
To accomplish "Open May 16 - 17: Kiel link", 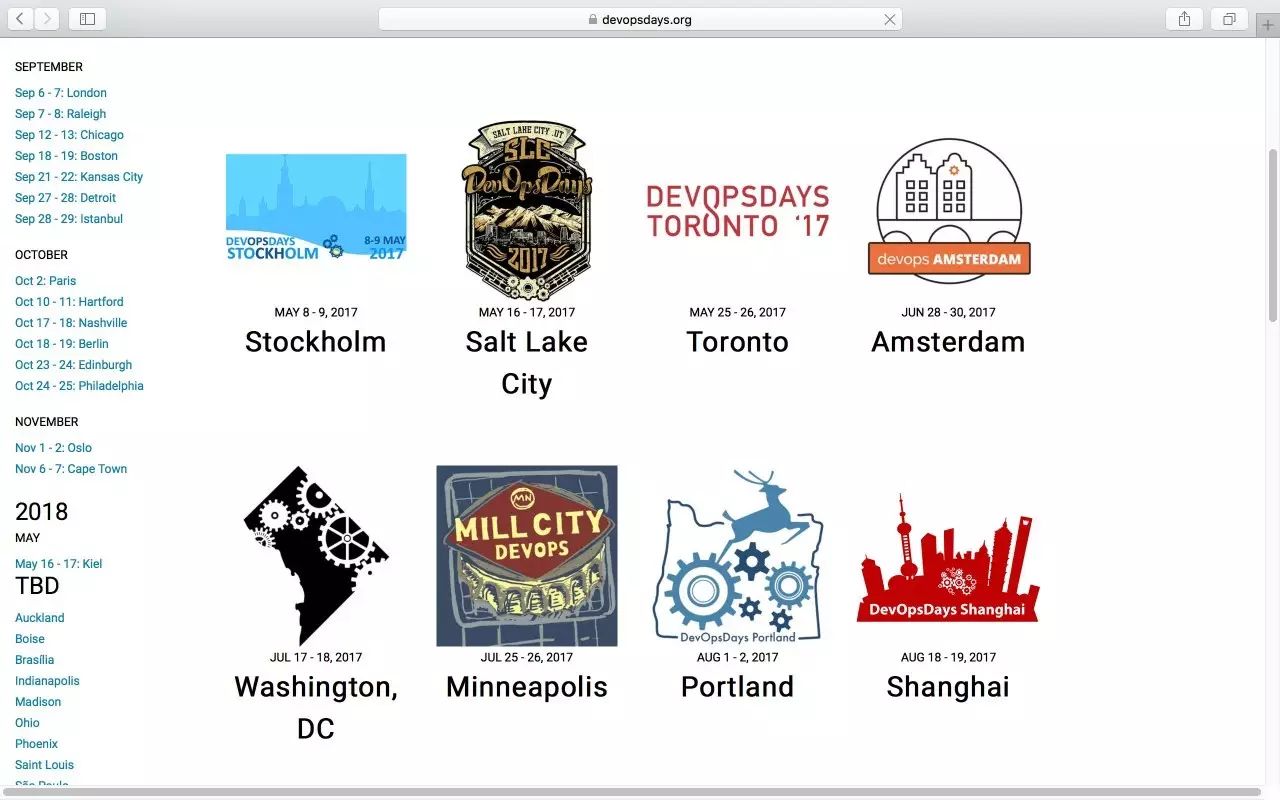I will 58,564.
